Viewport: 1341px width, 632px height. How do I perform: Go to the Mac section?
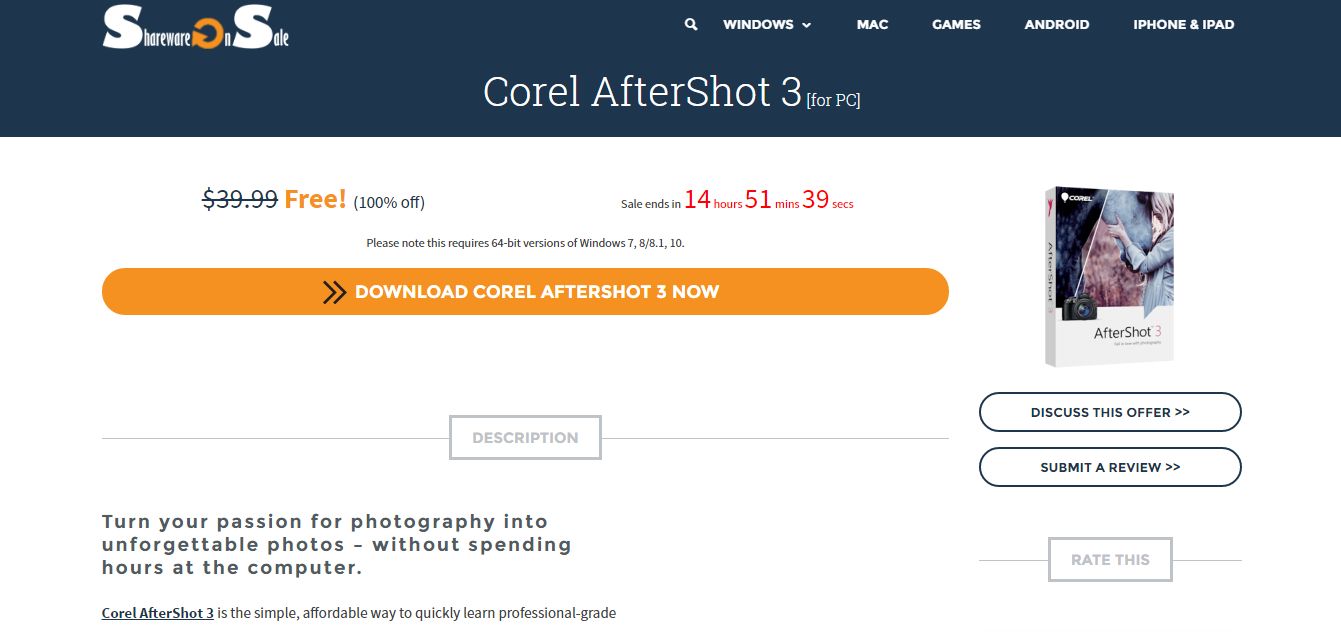[x=872, y=24]
